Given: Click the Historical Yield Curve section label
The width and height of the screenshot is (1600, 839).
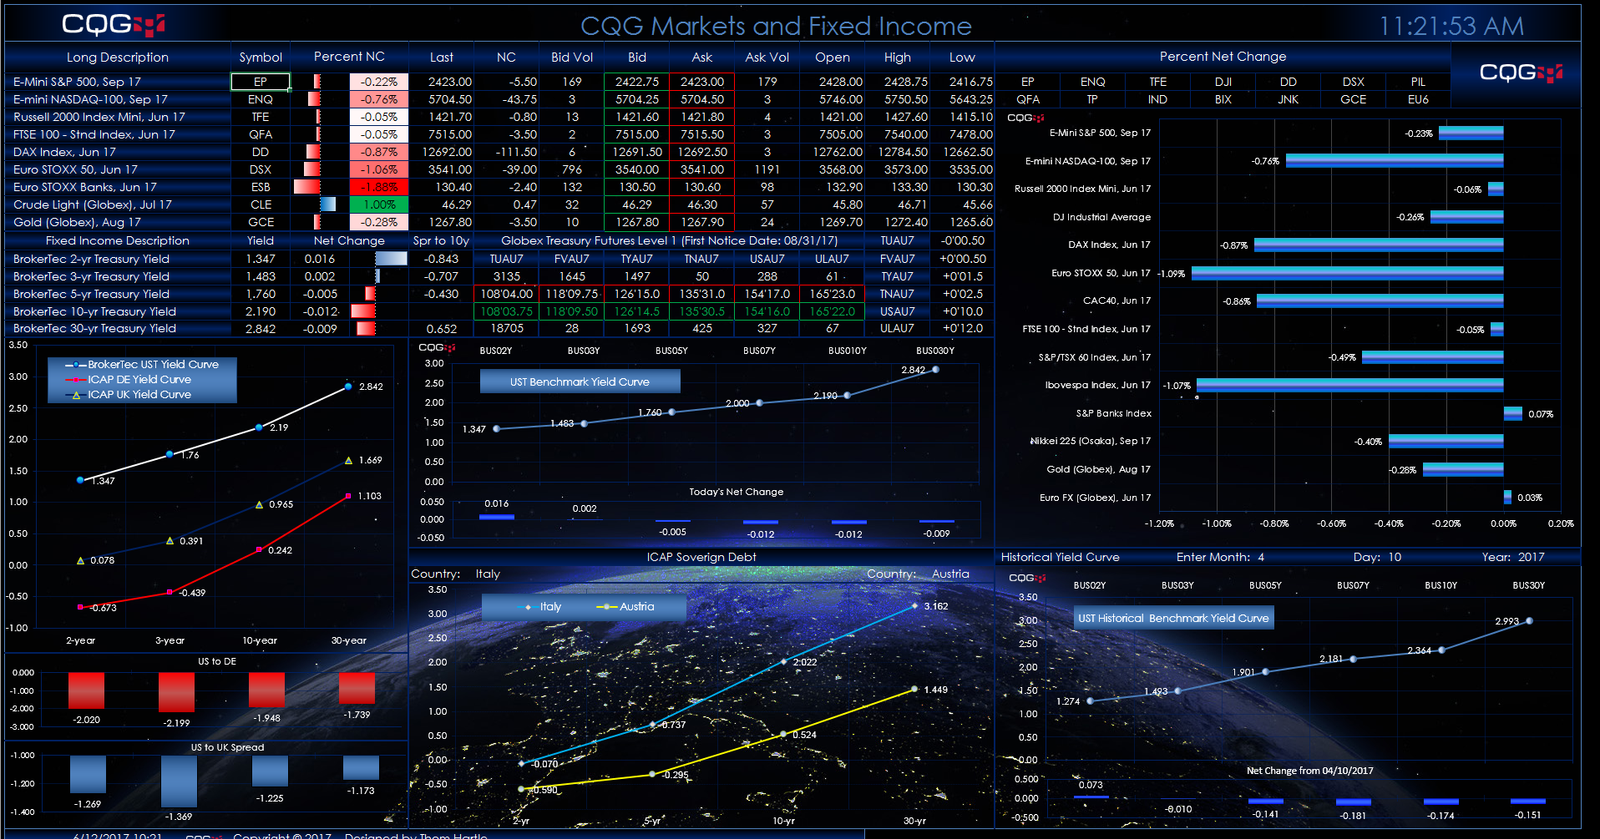Looking at the screenshot, I should tap(1060, 557).
